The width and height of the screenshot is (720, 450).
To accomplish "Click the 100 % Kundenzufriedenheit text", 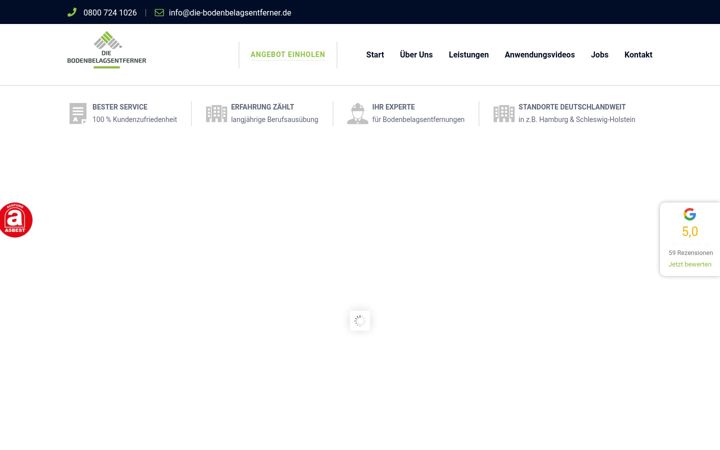I will click(x=135, y=119).
